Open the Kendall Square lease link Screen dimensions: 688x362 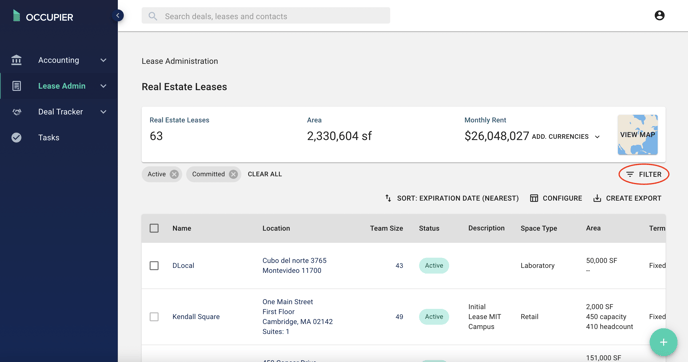click(x=196, y=317)
